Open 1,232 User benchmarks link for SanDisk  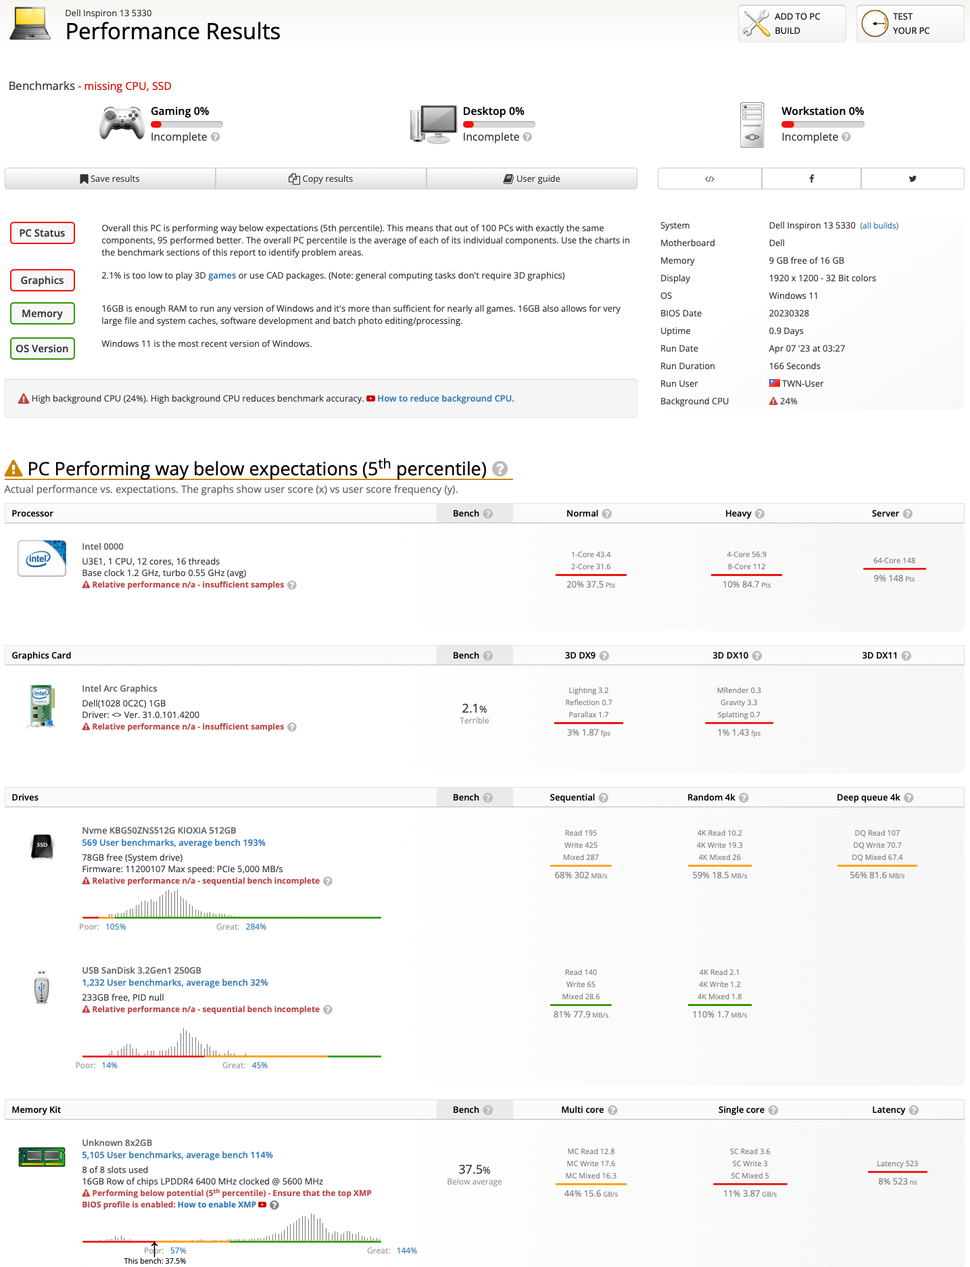tap(175, 983)
